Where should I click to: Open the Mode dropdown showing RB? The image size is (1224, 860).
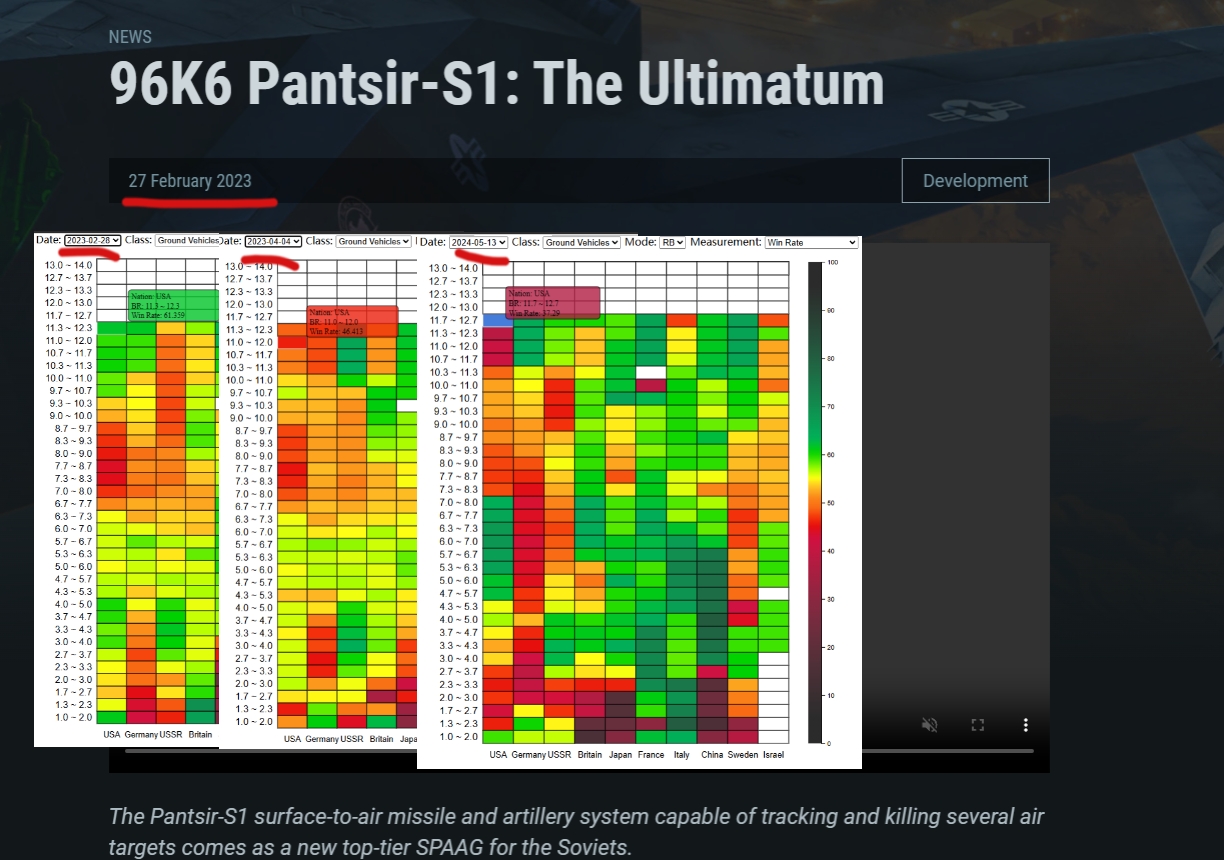pos(672,242)
